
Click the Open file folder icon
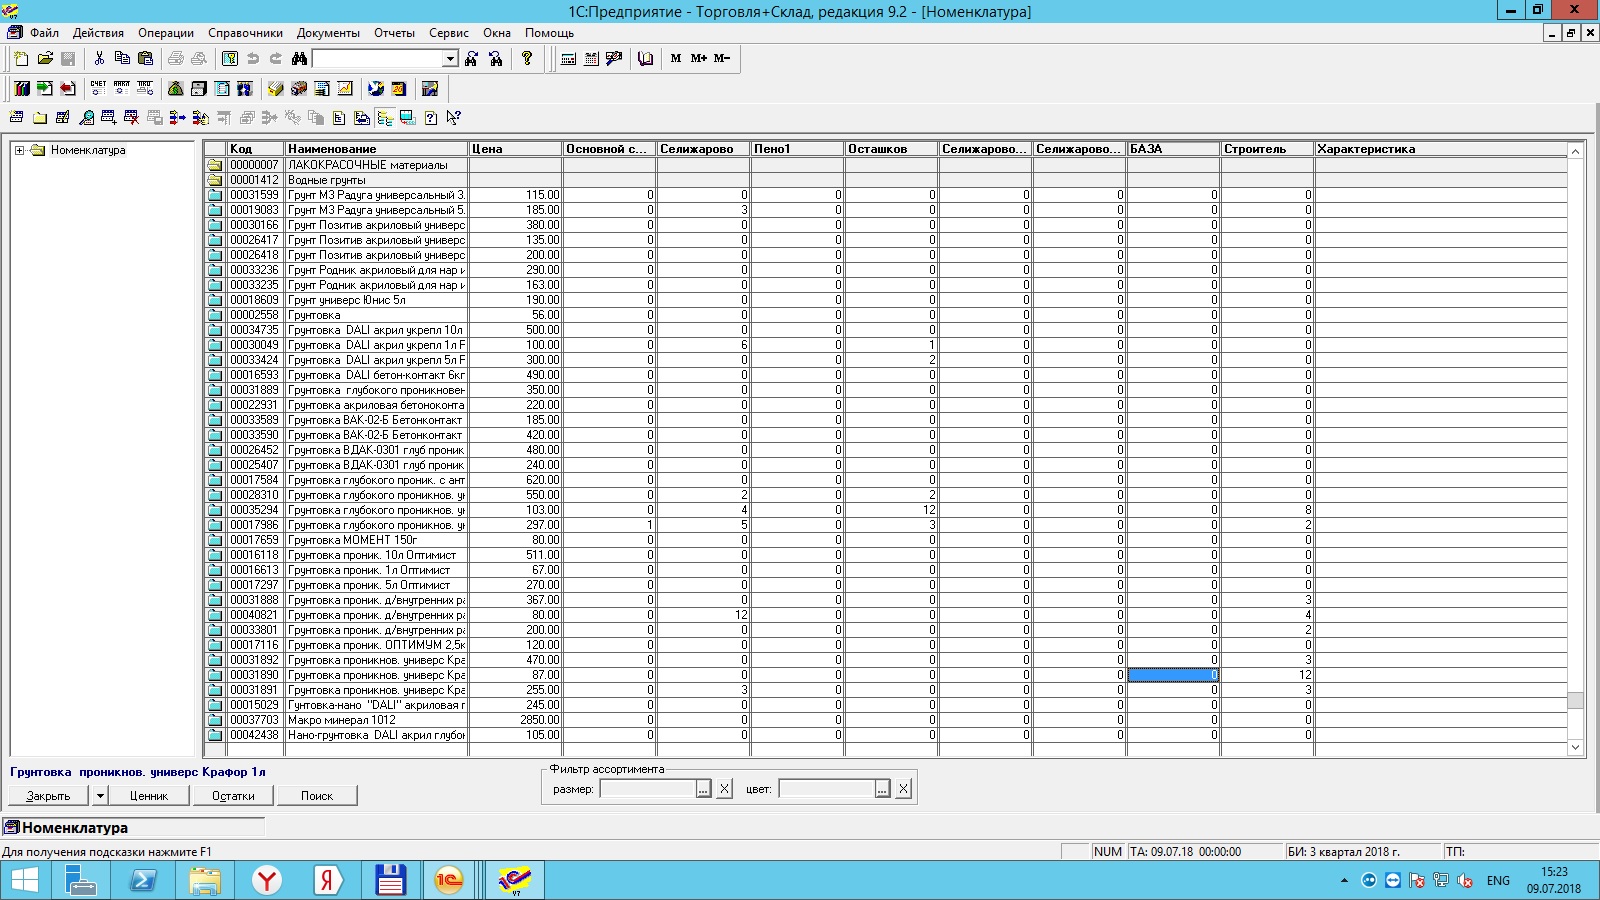click(45, 59)
